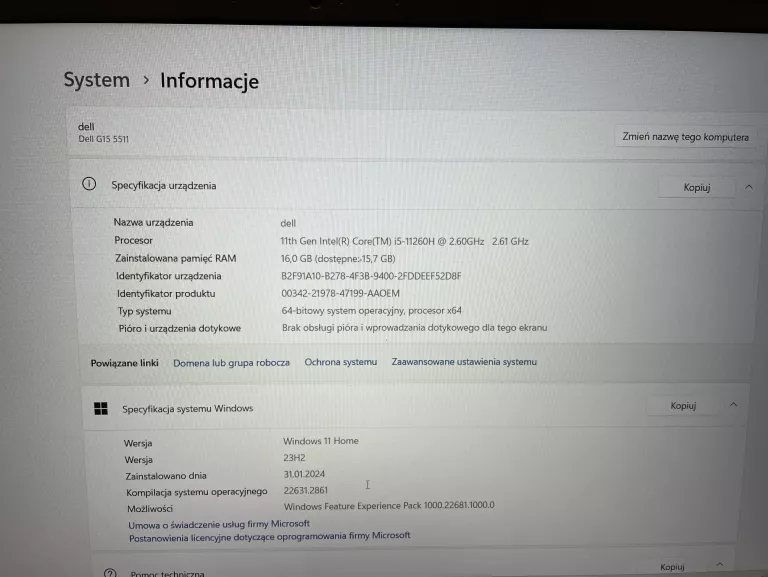The height and width of the screenshot is (577, 768).
Task: Click Kompilacja systemu operacyjnego label
Action: coord(196,492)
